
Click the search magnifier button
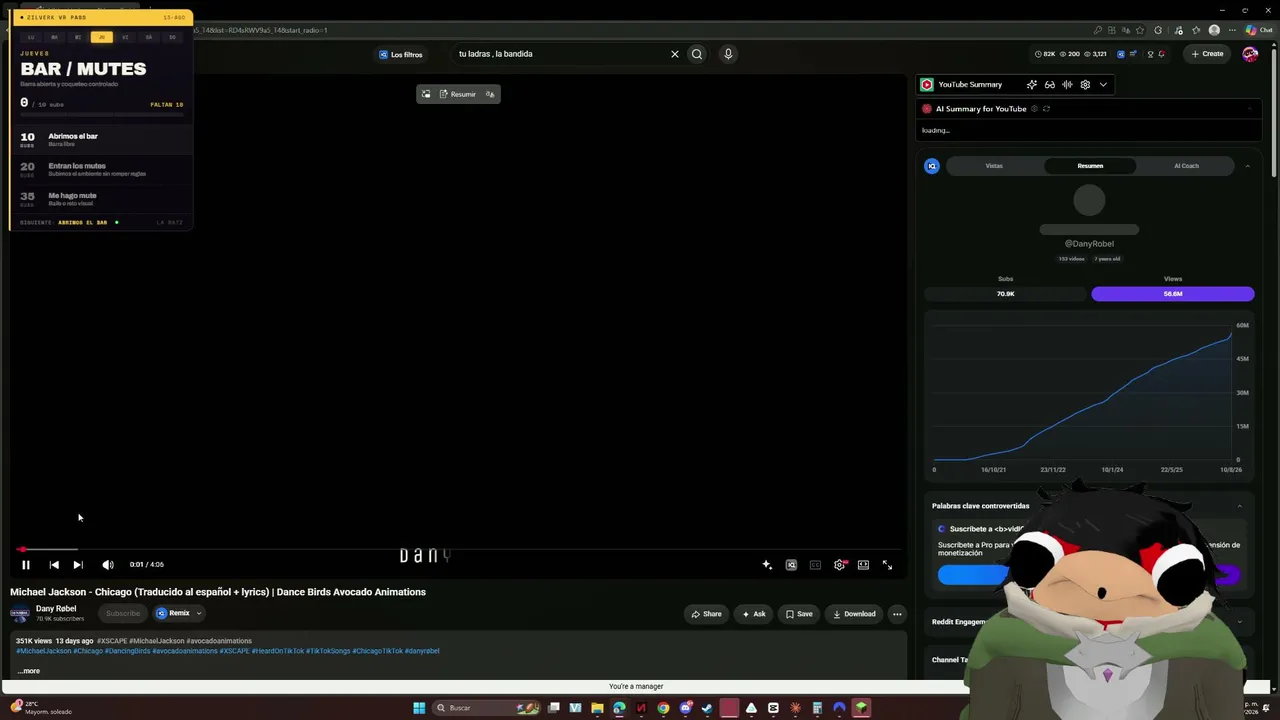697,54
